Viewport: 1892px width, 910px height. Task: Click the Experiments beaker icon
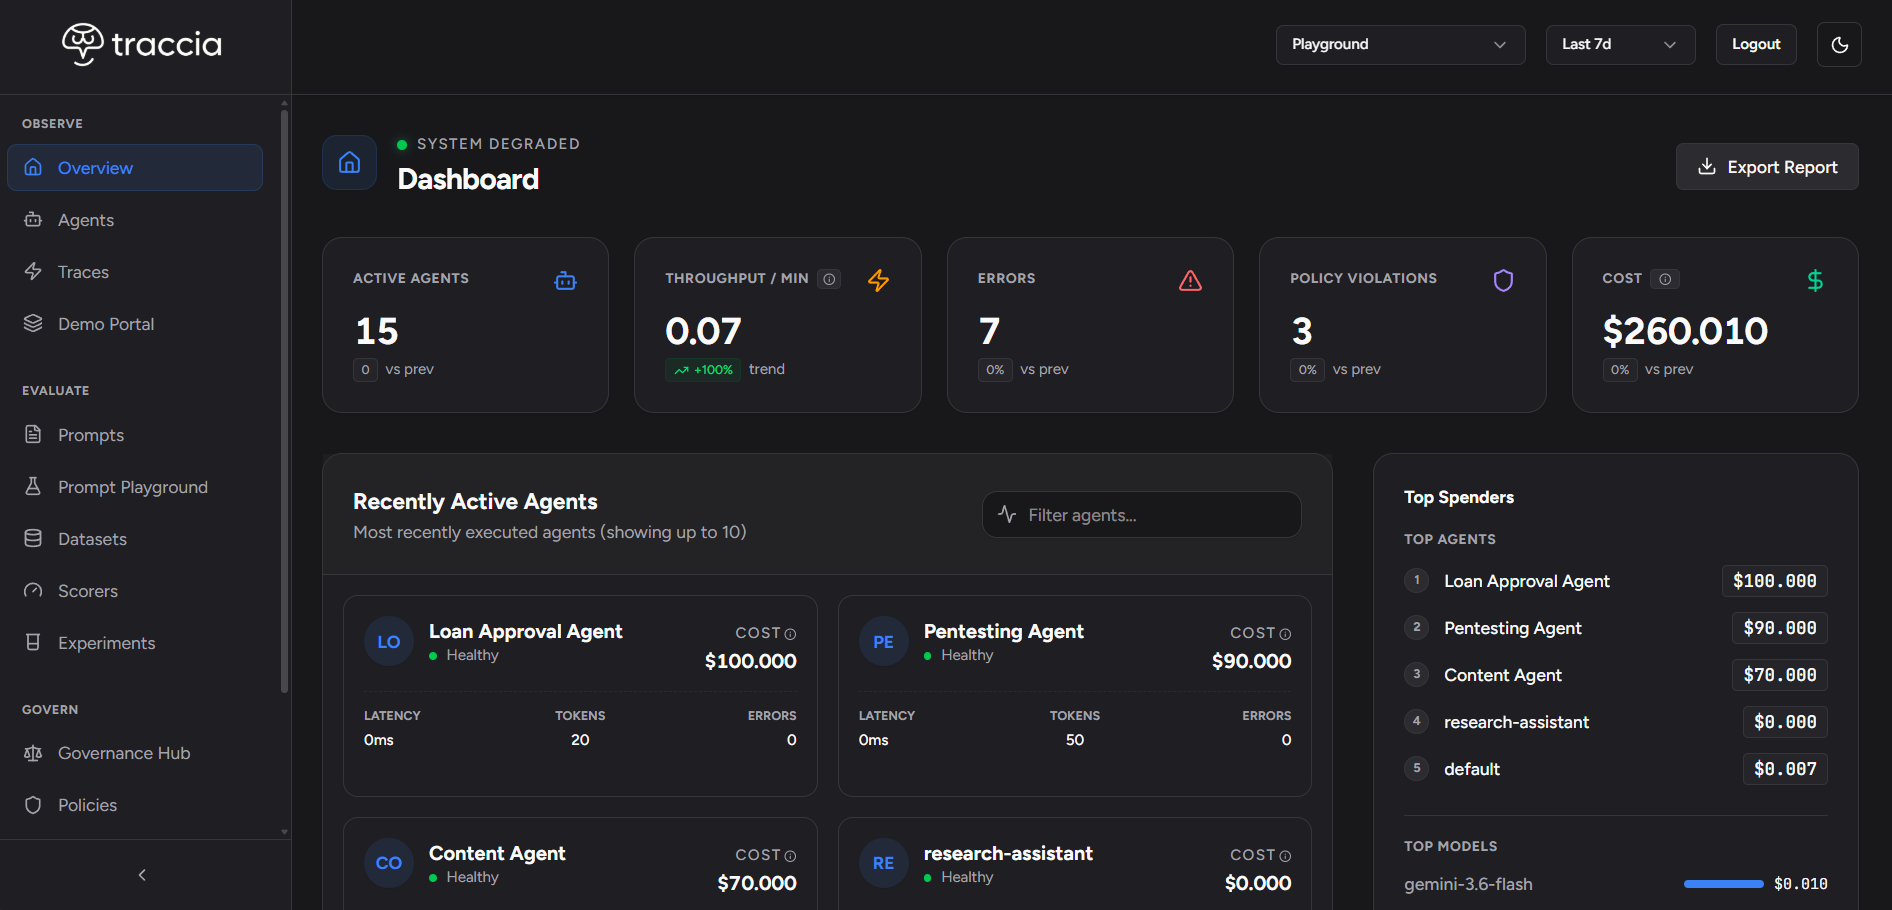[33, 643]
